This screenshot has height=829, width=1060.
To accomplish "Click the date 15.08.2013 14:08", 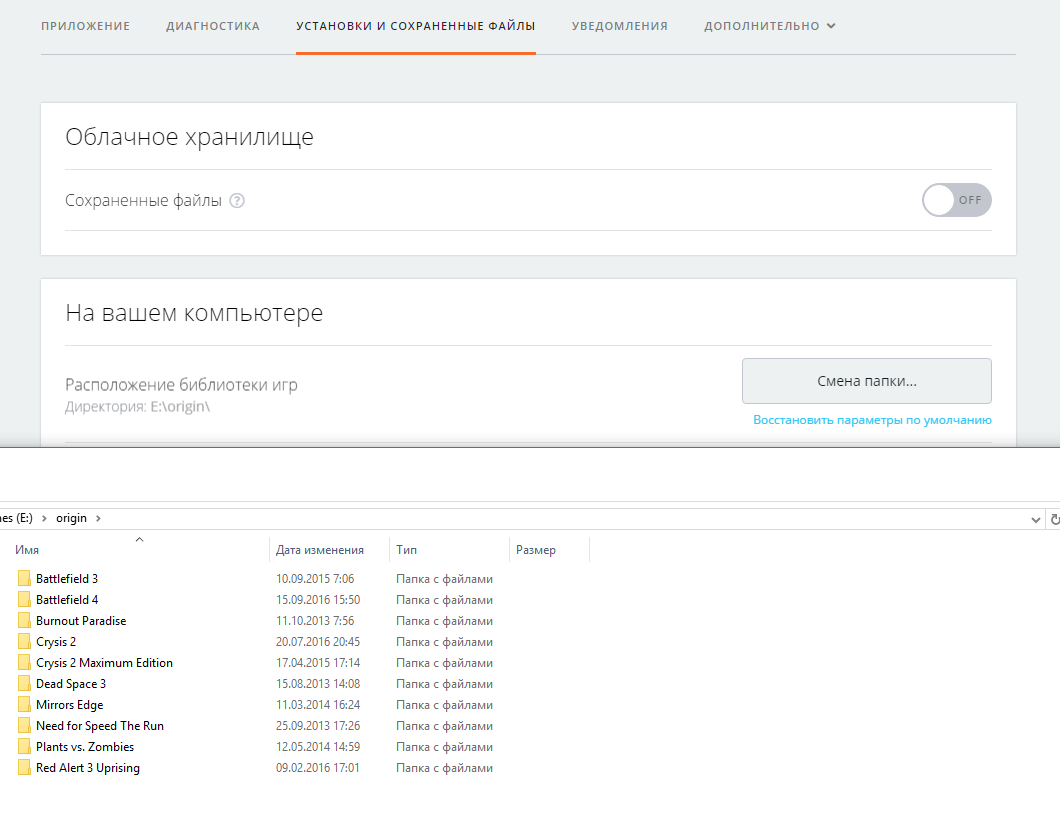I will pos(318,684).
